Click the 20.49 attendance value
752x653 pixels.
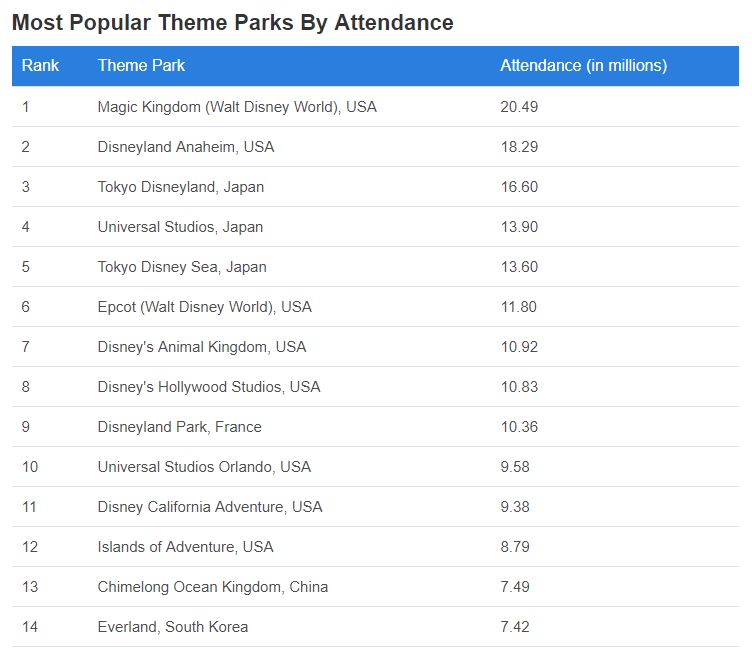(519, 106)
